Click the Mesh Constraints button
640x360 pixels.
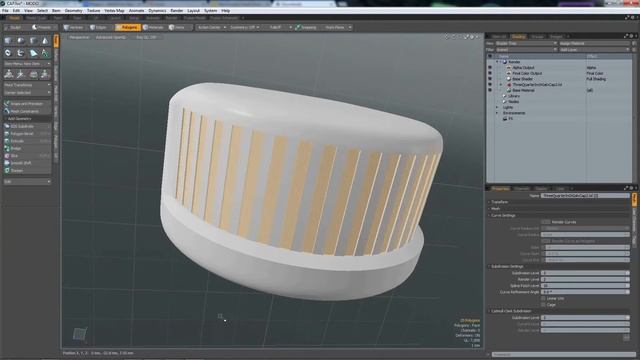[27, 111]
